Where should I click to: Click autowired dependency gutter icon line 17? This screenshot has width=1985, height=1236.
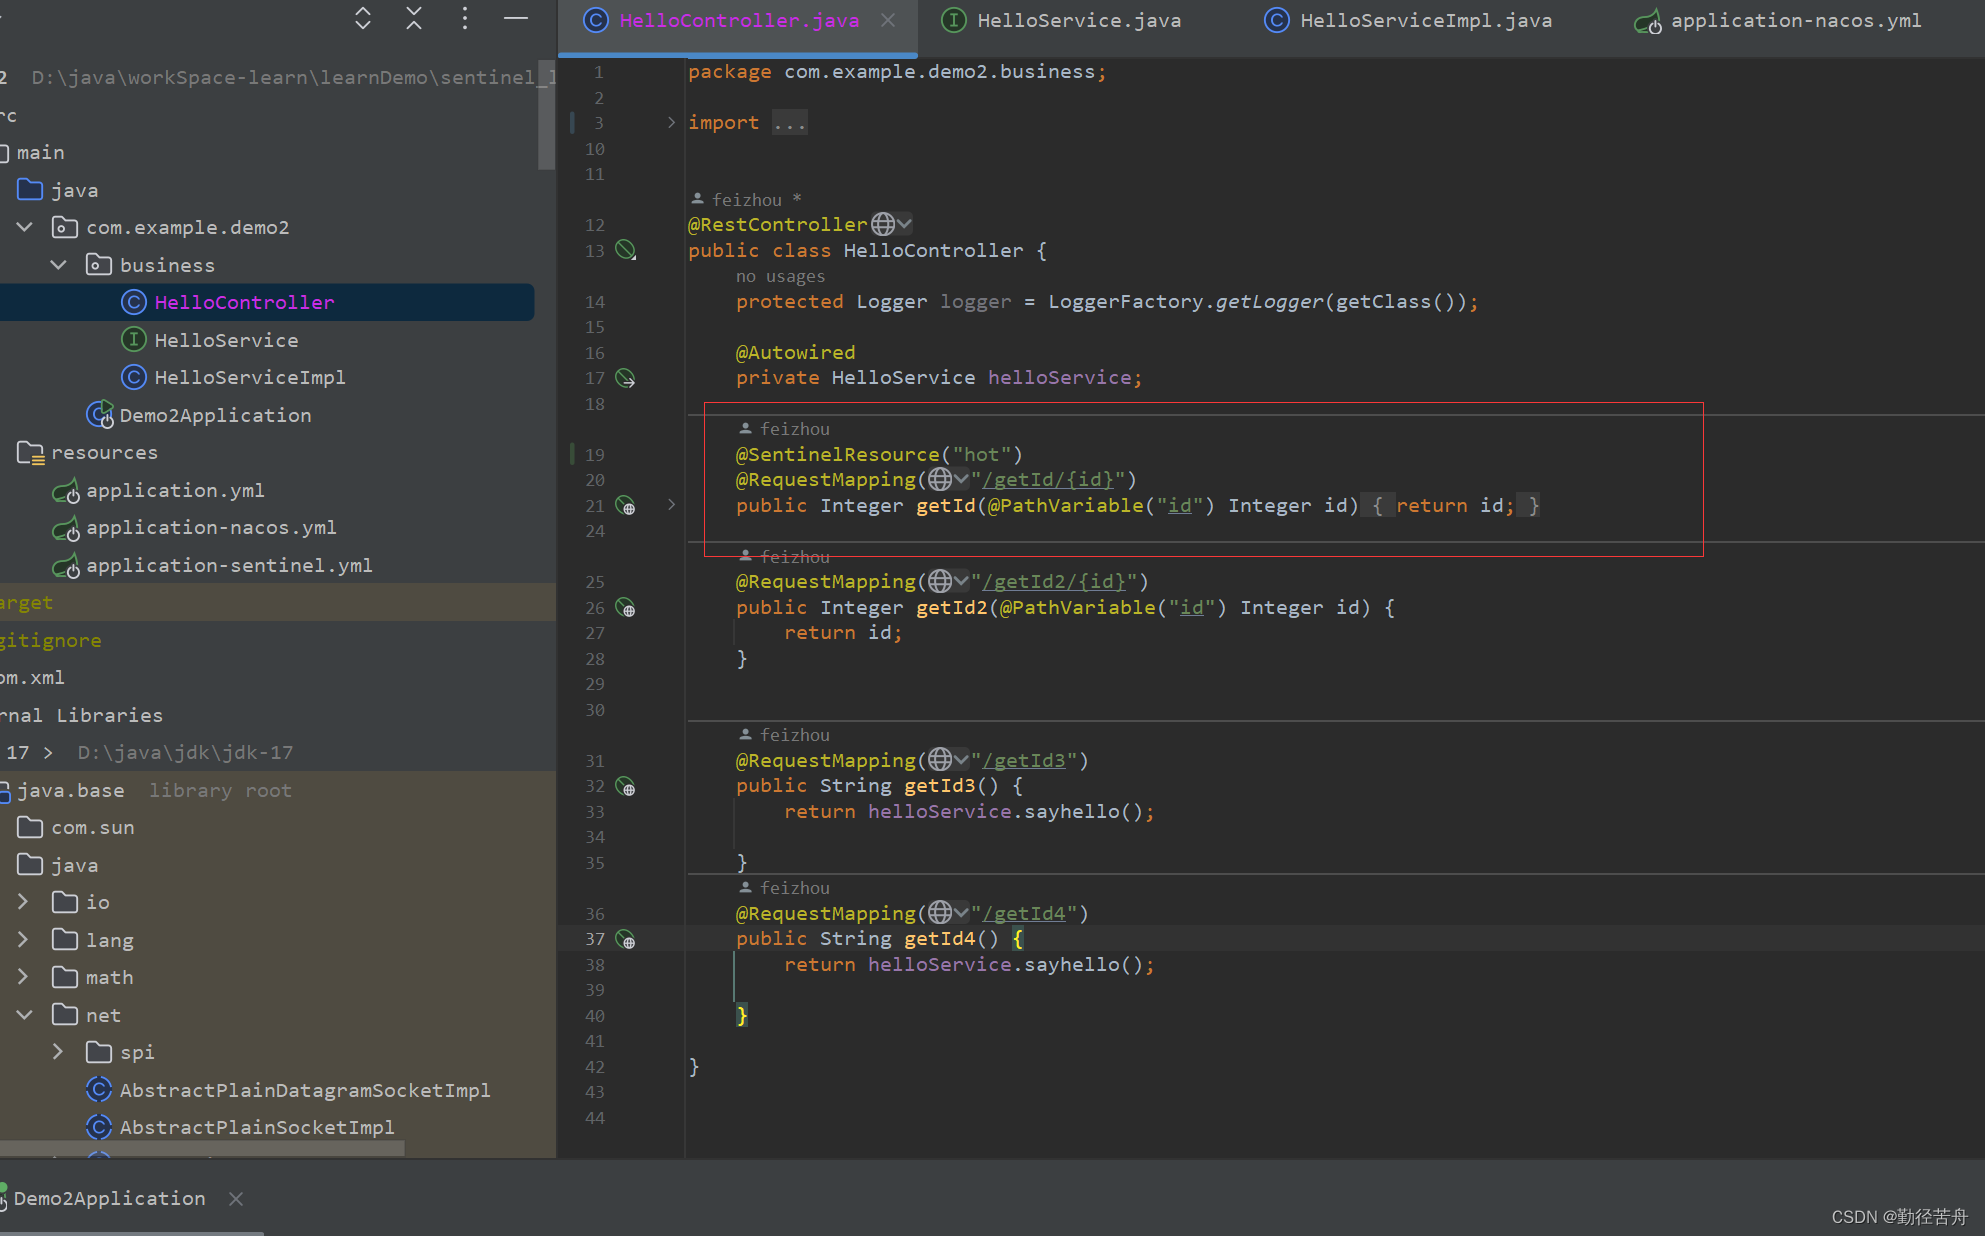point(625,378)
